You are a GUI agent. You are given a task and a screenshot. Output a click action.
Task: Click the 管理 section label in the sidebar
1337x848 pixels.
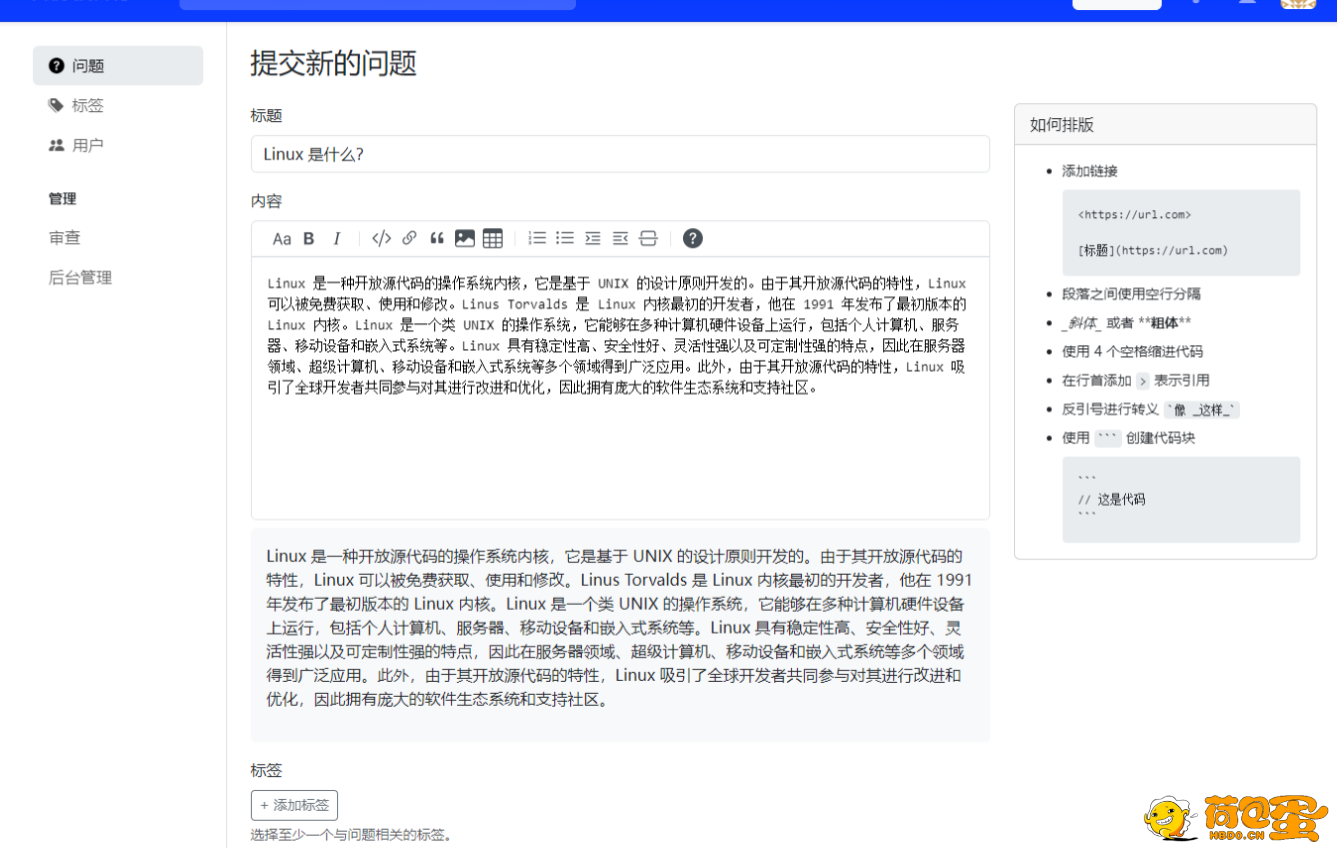coord(62,199)
